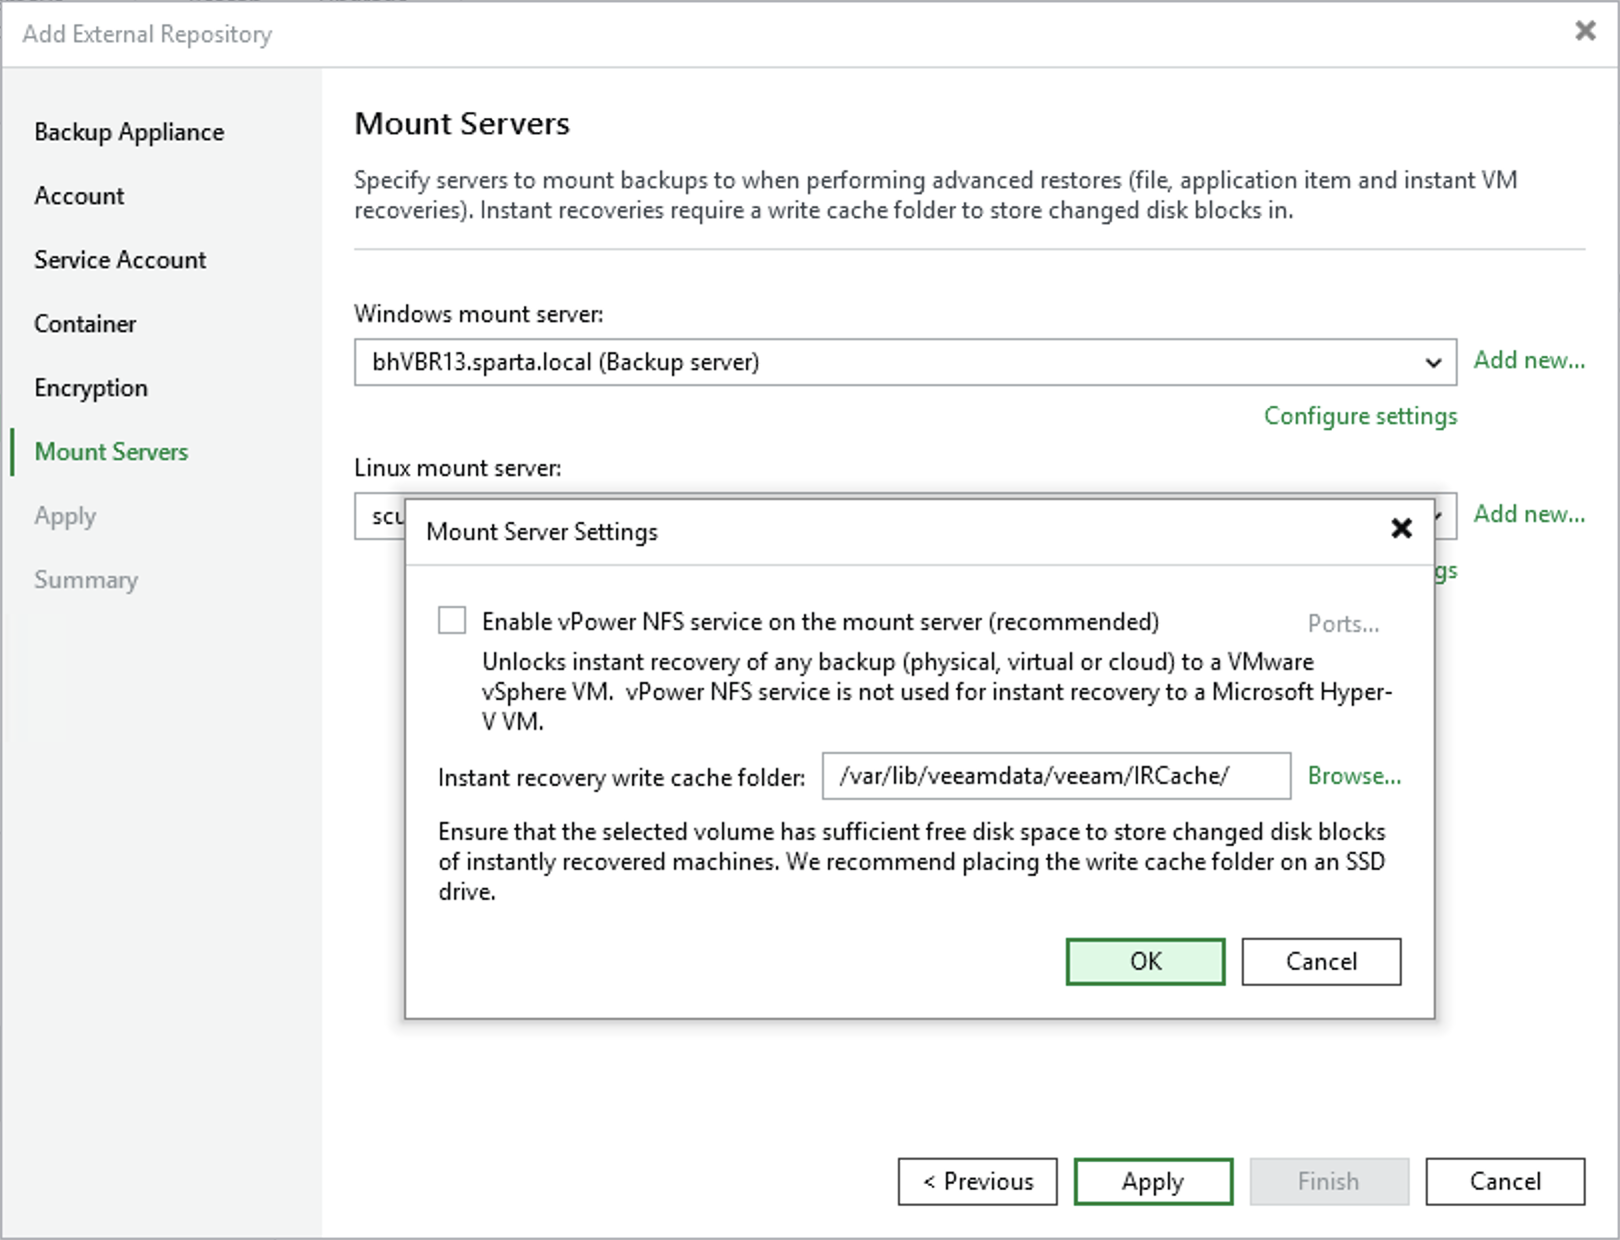Click the Previous wizard button

[977, 1182]
